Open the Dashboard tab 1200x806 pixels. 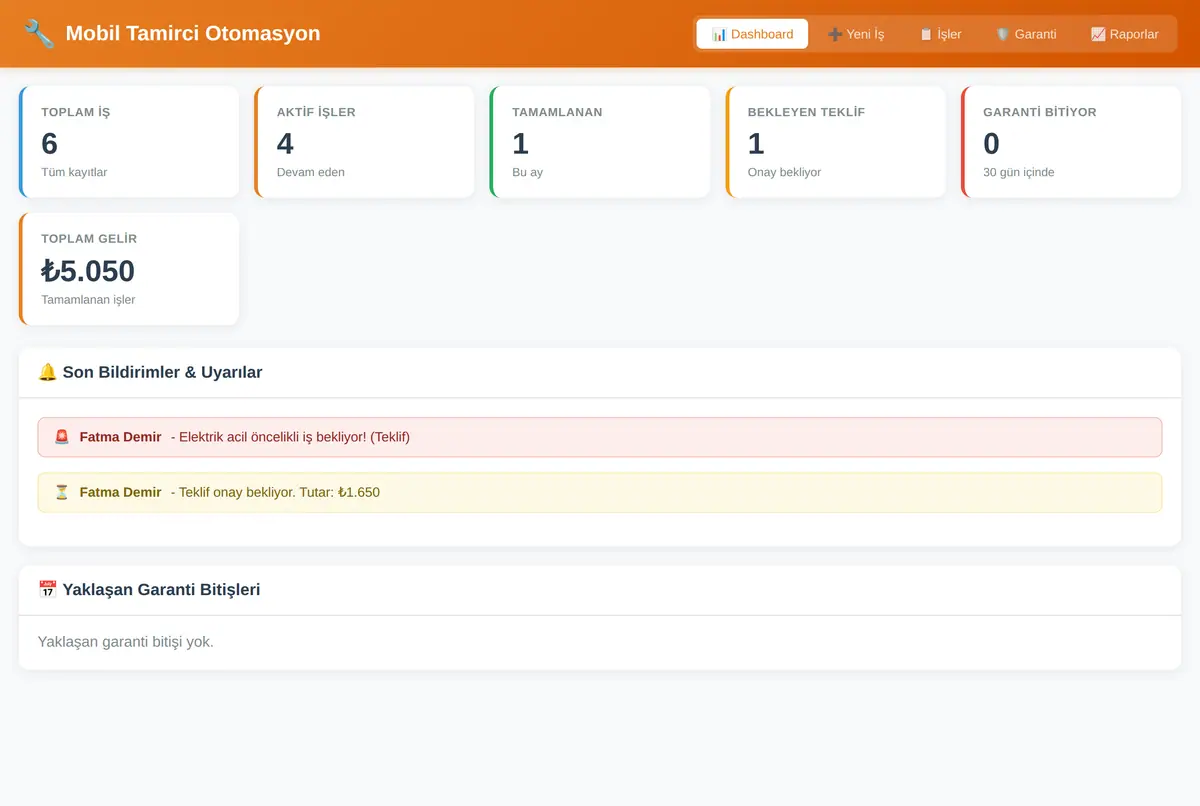(x=752, y=34)
